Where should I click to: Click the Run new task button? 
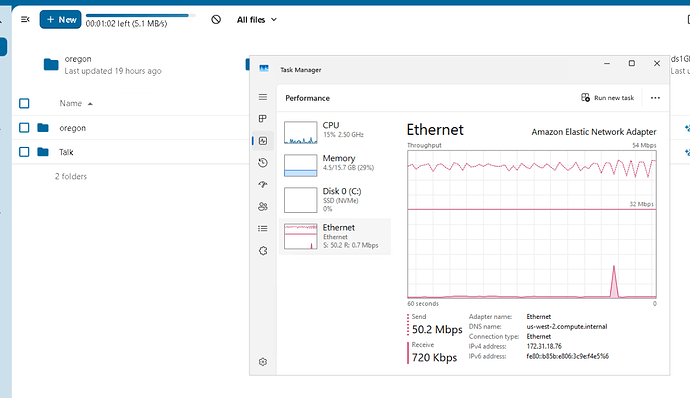pos(607,98)
